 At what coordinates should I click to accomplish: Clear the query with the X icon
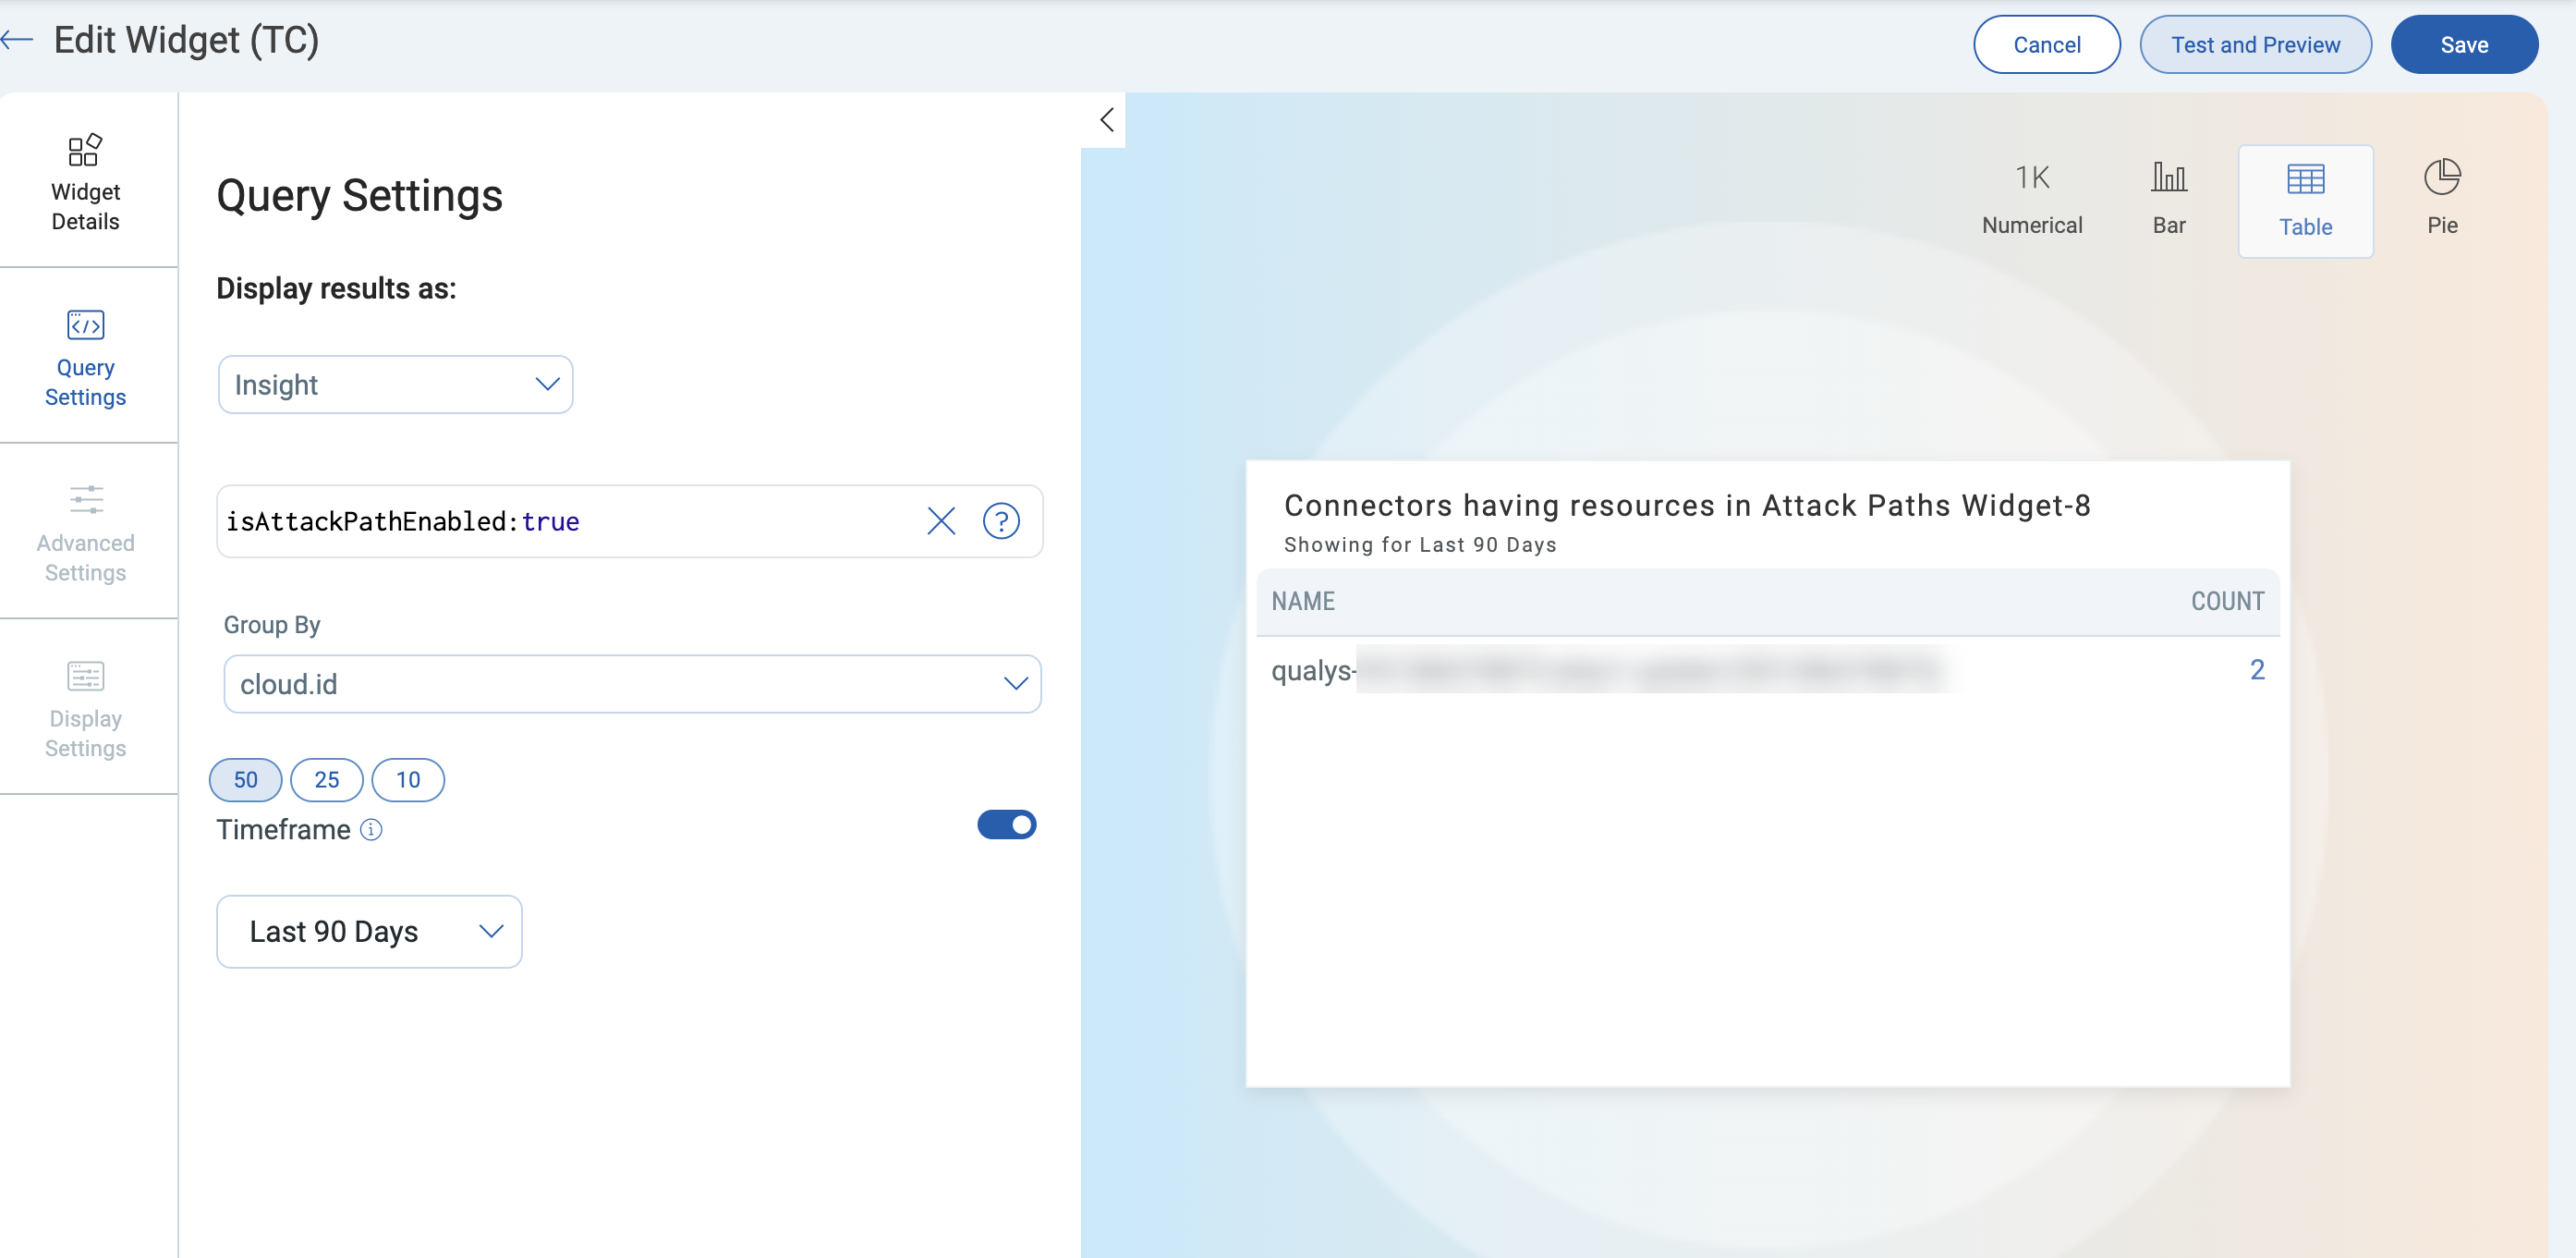[940, 521]
